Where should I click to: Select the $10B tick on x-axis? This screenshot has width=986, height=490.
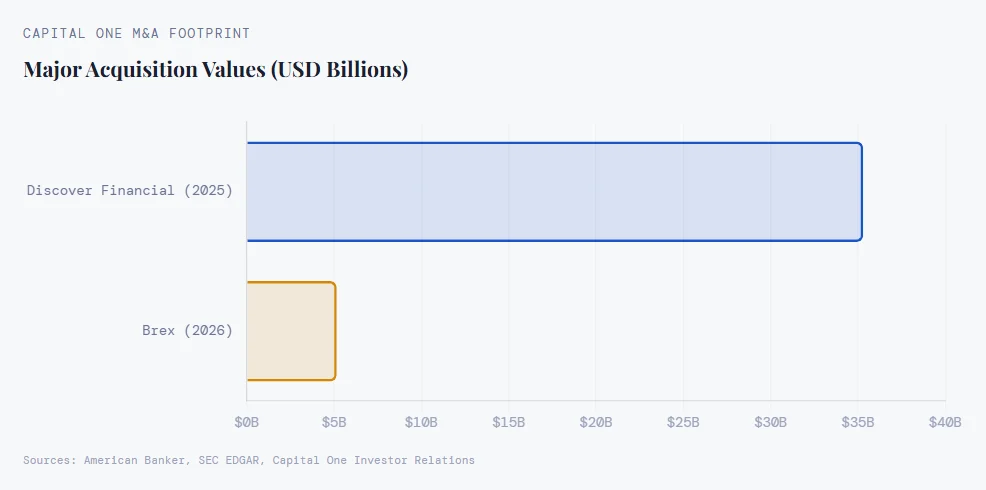pyautogui.click(x=421, y=422)
